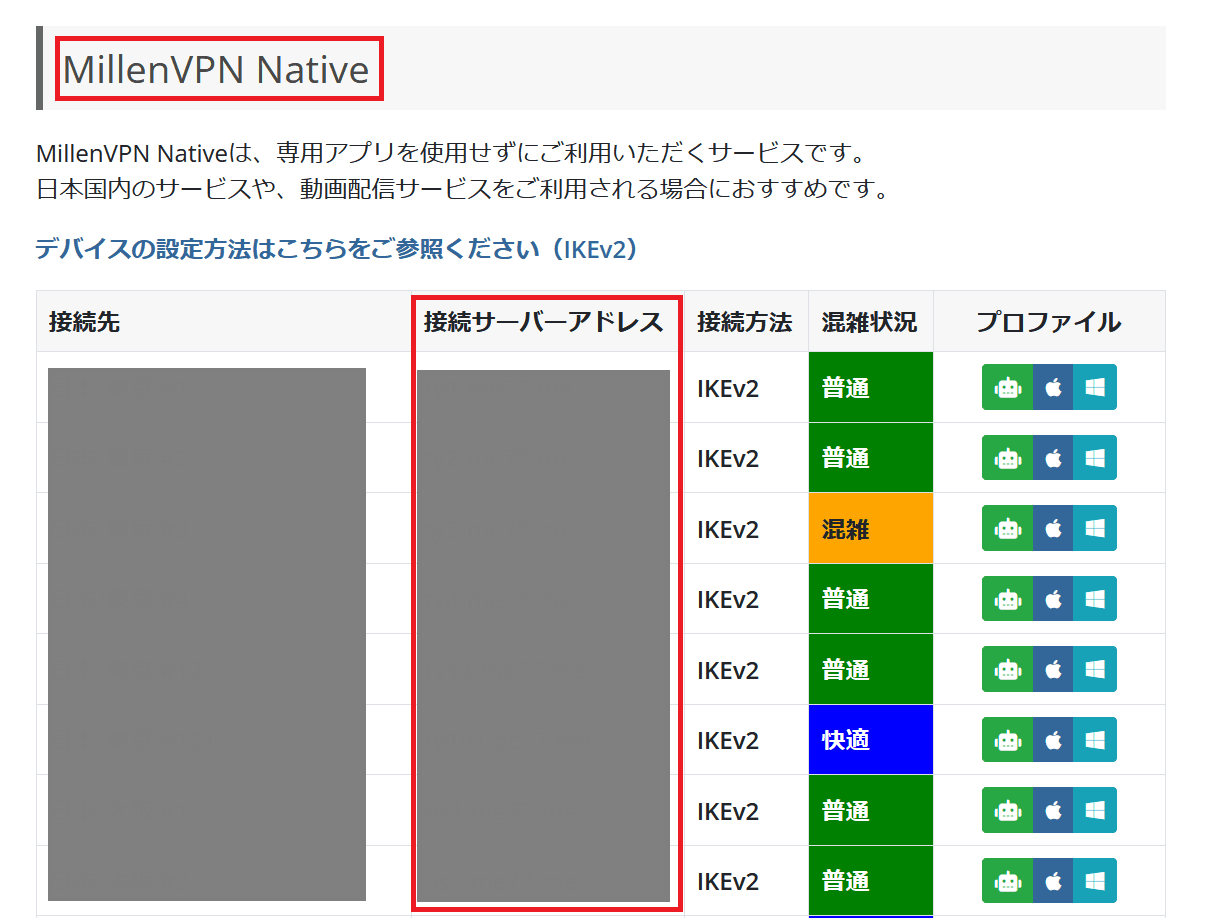
Task: Download Windows profile in the first row
Action: click(x=1095, y=387)
